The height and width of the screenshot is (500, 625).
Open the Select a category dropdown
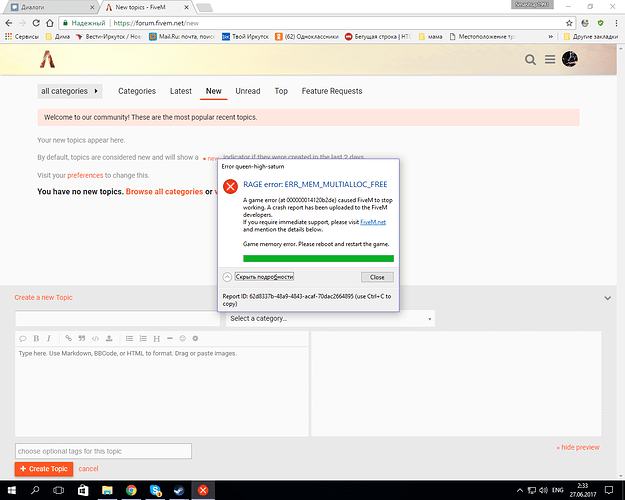click(x=330, y=319)
